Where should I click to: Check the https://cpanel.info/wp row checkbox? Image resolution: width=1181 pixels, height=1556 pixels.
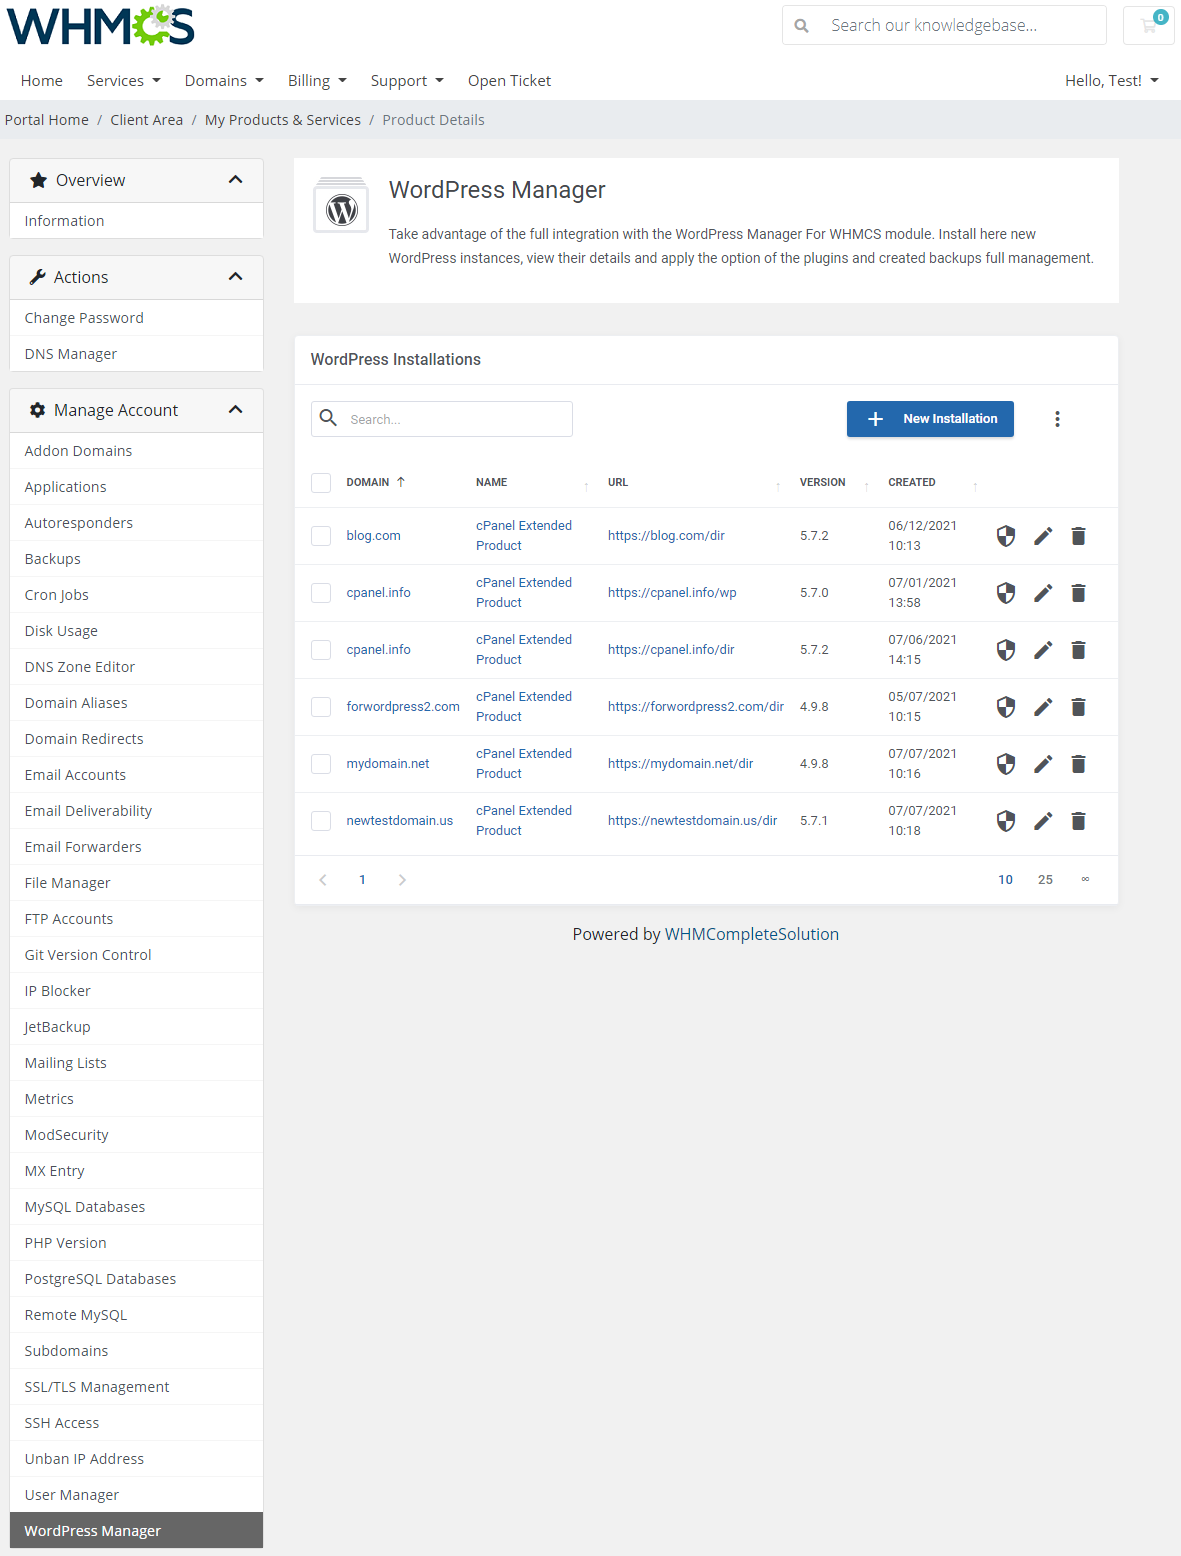pos(321,593)
